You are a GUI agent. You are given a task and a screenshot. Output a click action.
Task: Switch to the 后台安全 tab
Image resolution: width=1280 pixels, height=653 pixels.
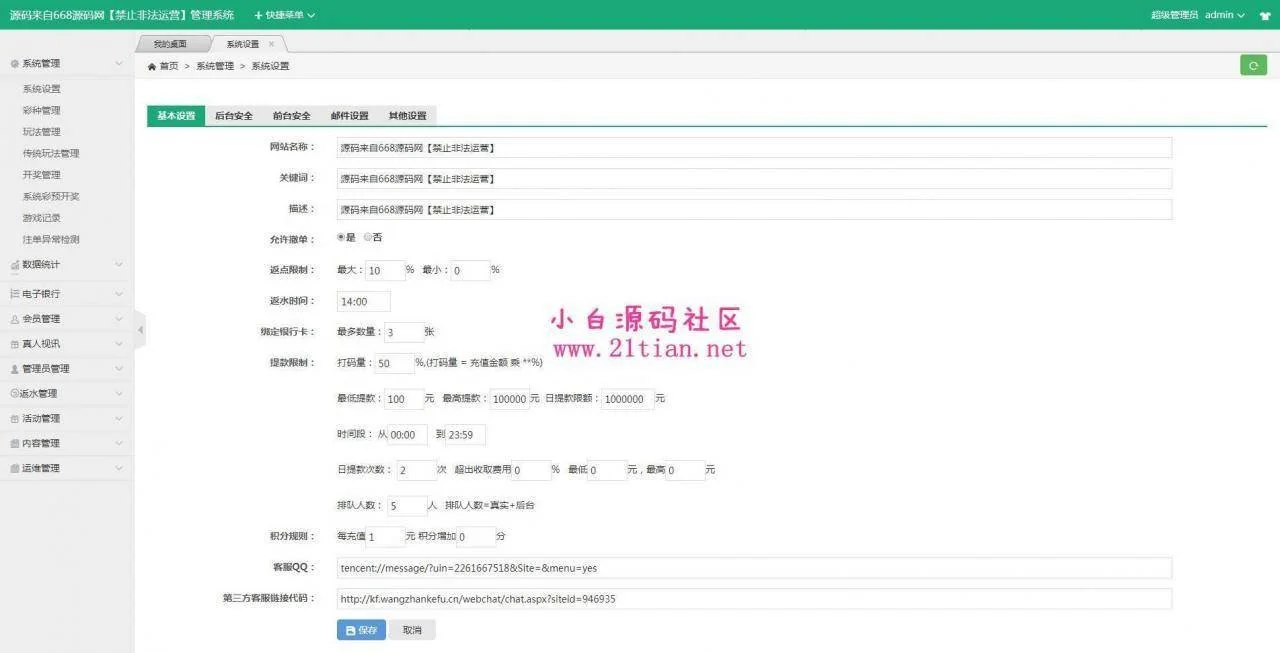pyautogui.click(x=233, y=116)
